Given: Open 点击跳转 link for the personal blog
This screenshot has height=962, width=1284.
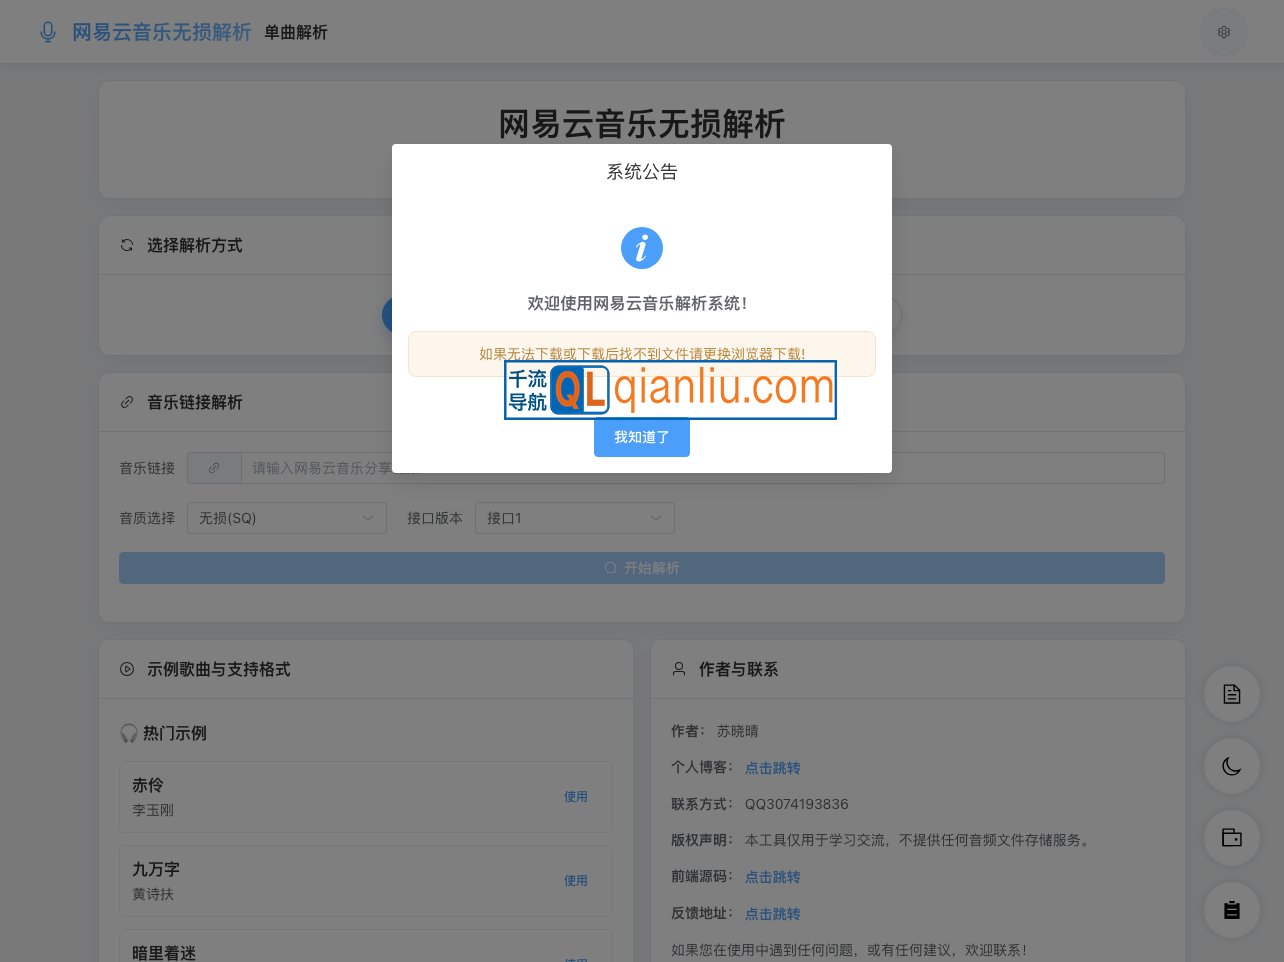Looking at the screenshot, I should (772, 767).
